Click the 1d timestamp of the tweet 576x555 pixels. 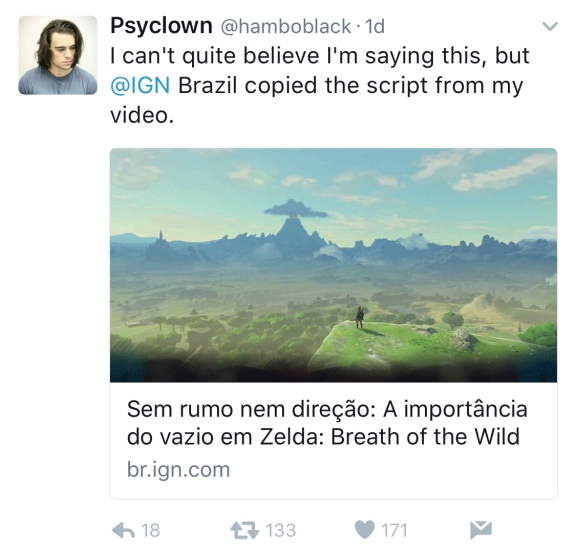pos(375,26)
